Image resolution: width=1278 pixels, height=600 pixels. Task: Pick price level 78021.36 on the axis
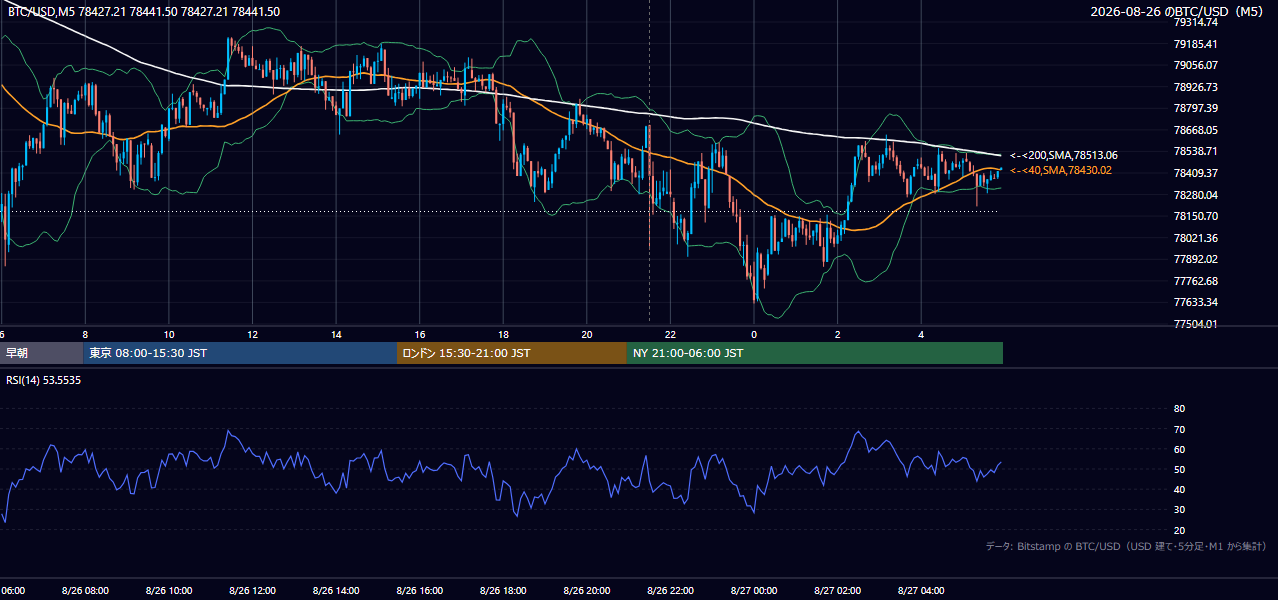(1196, 238)
